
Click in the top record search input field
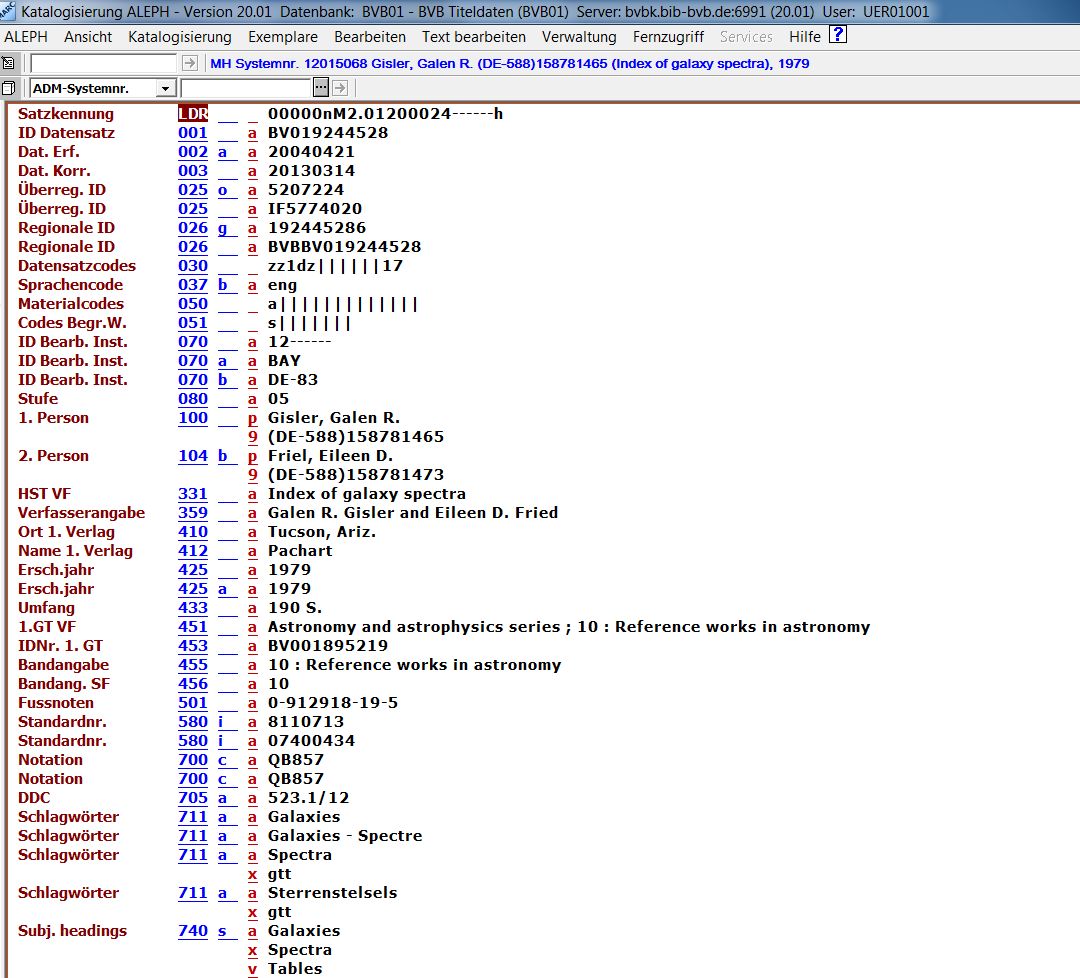(104, 63)
